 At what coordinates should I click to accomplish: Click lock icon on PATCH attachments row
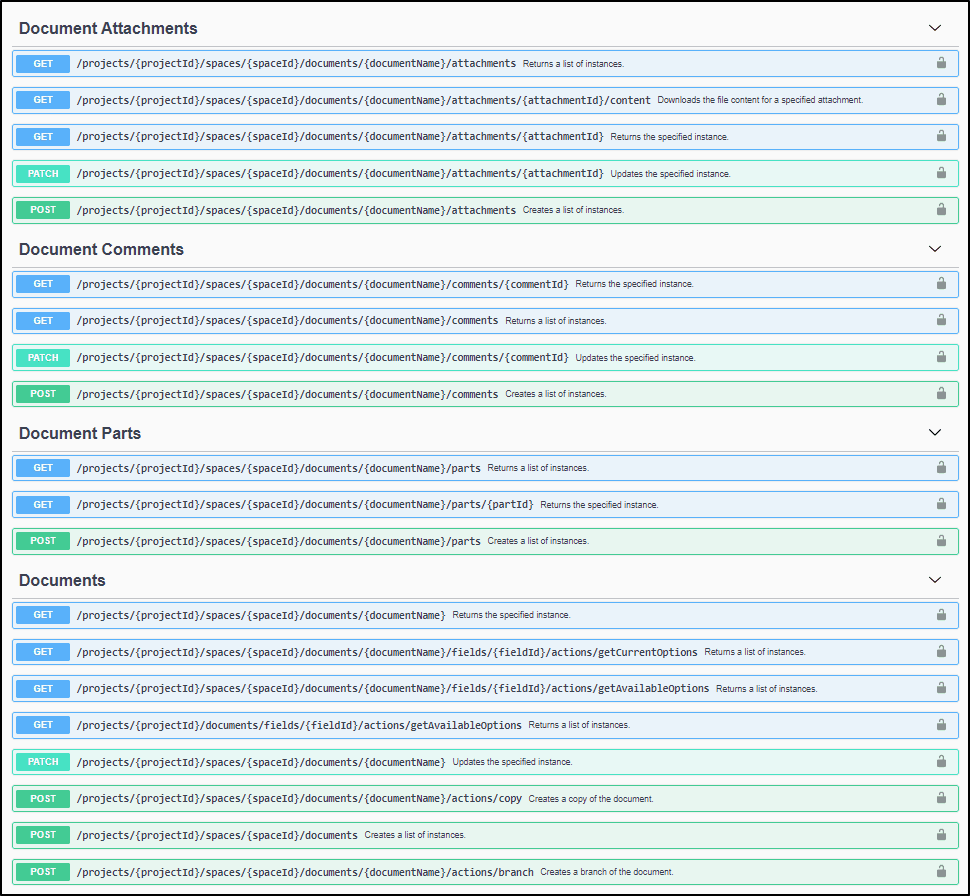click(x=941, y=173)
